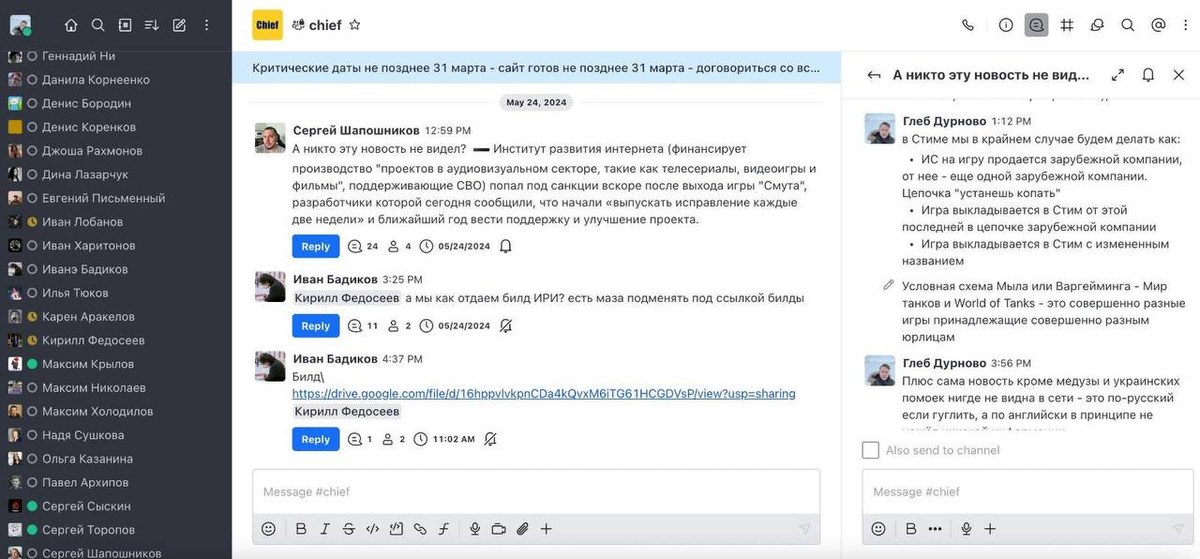
Task: Check the 'Also send to channel' box
Action: point(871,450)
